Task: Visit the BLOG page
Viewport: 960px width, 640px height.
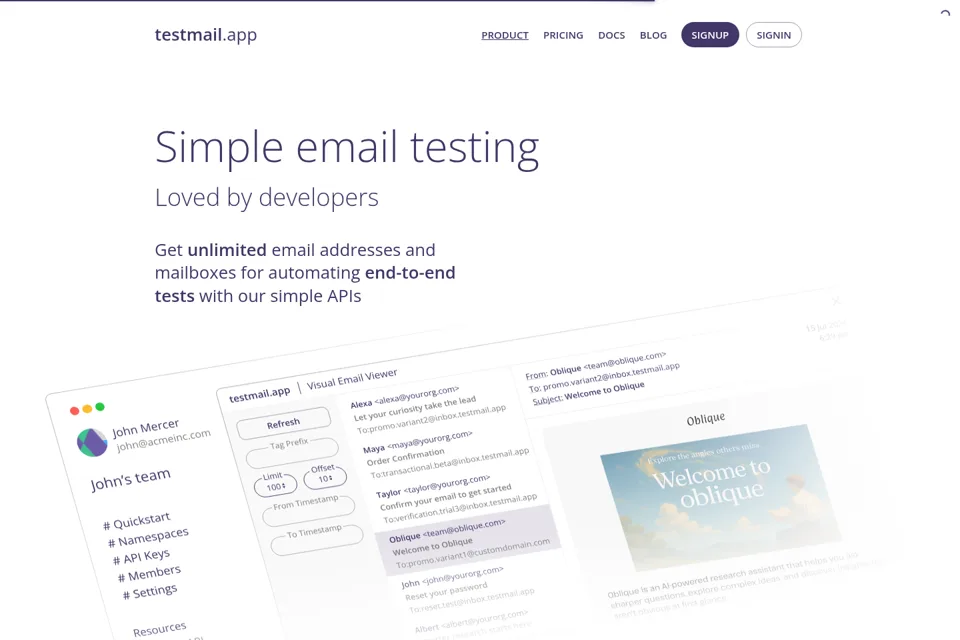Action: (x=653, y=35)
